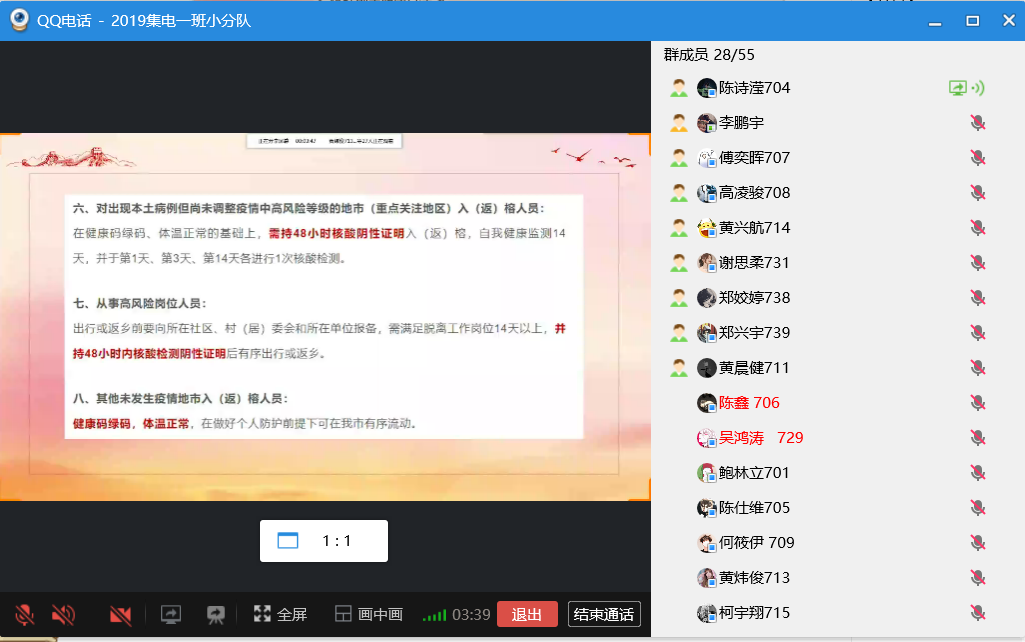Click the green screen-sharing icon for 陈诗滢704
This screenshot has height=642, width=1025.
point(958,88)
